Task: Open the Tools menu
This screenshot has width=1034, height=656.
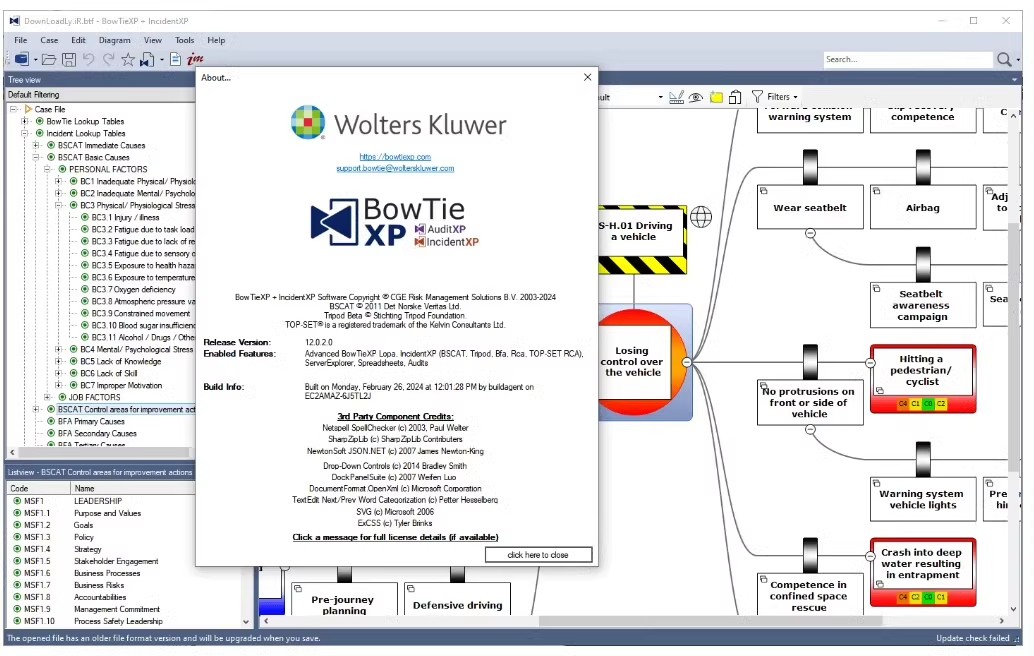Action: point(185,40)
